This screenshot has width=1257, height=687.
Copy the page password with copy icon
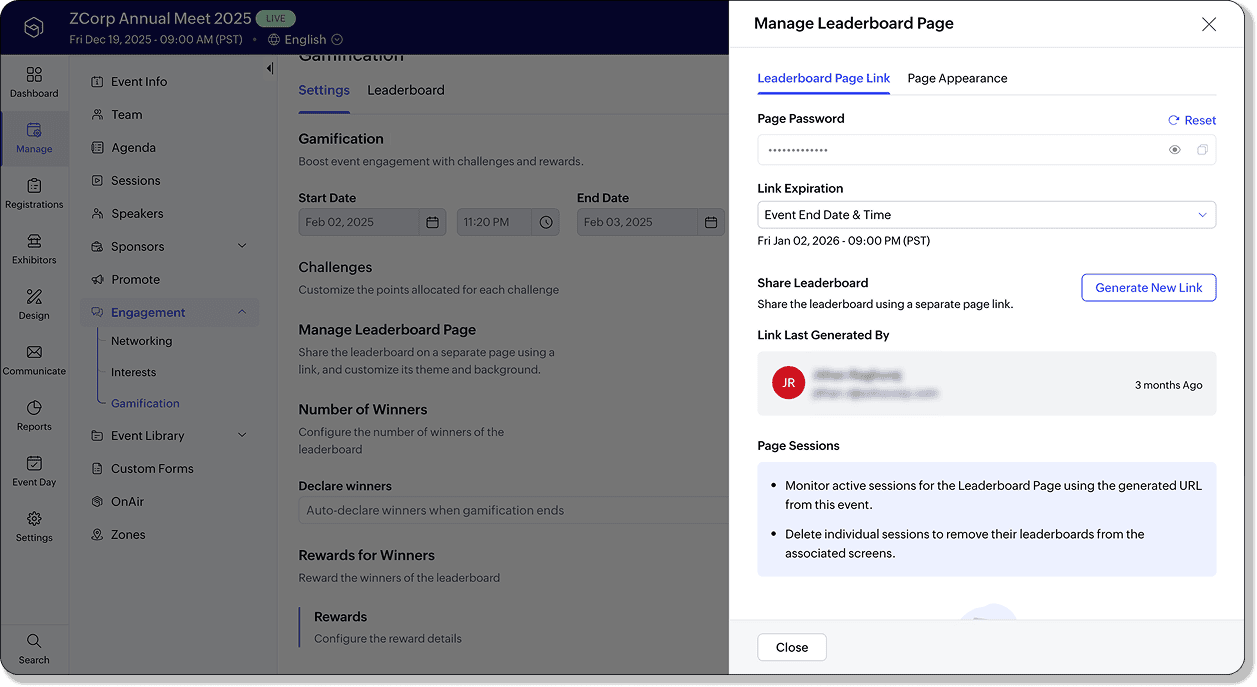pos(1202,150)
